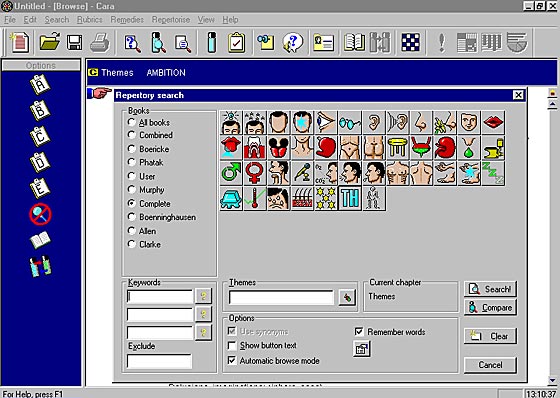Viewport: 560px width, 398px height.
Task: Click the clock in the status bar
Action: (x=541, y=394)
